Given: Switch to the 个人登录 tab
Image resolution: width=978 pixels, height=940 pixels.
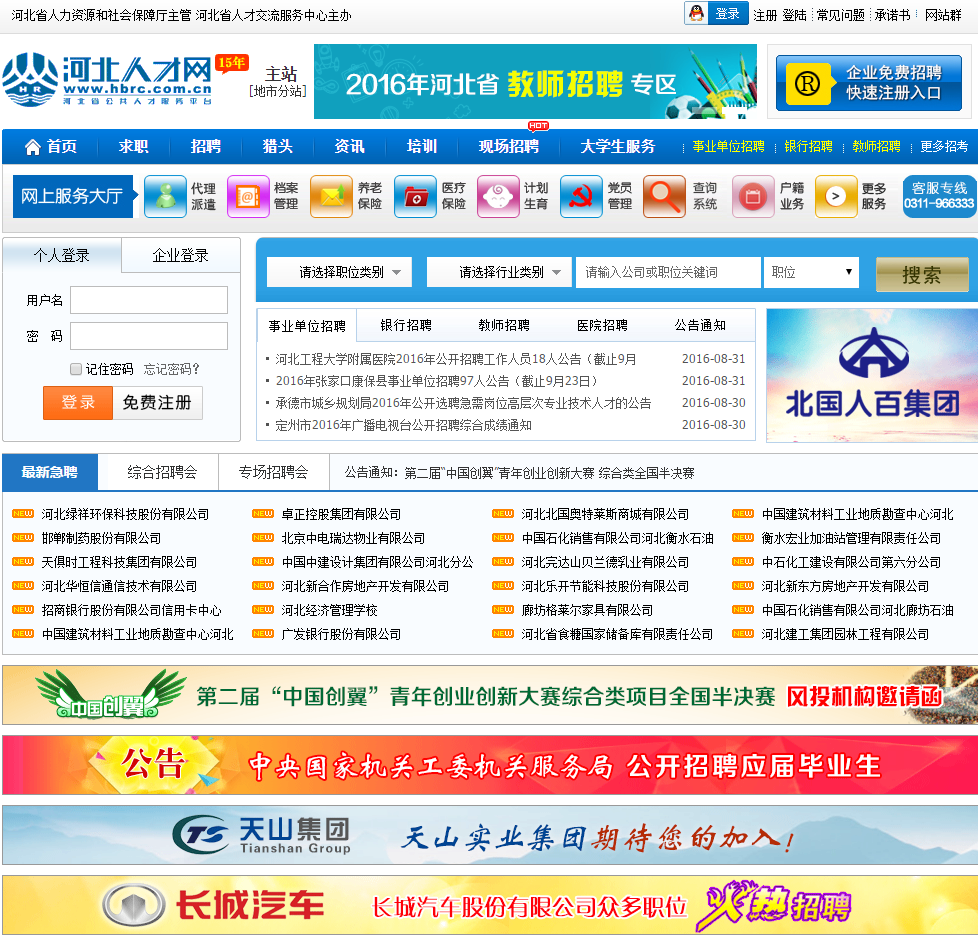Looking at the screenshot, I should pyautogui.click(x=62, y=255).
